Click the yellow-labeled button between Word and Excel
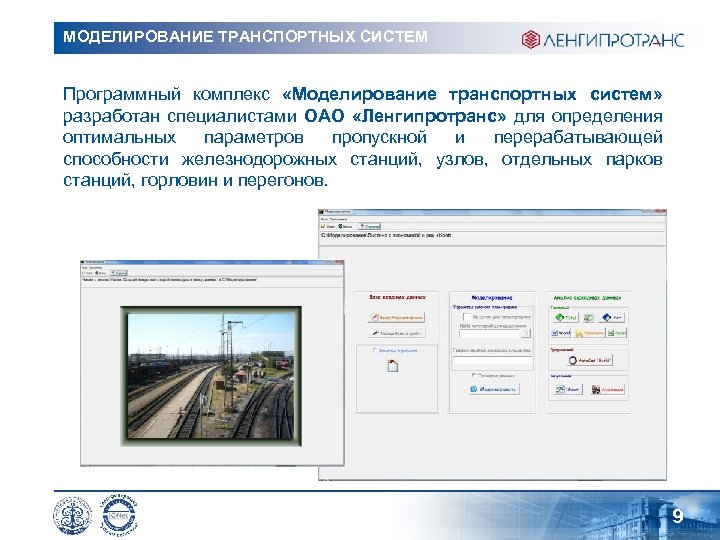Viewport: 720px width, 540px height. 589,333
